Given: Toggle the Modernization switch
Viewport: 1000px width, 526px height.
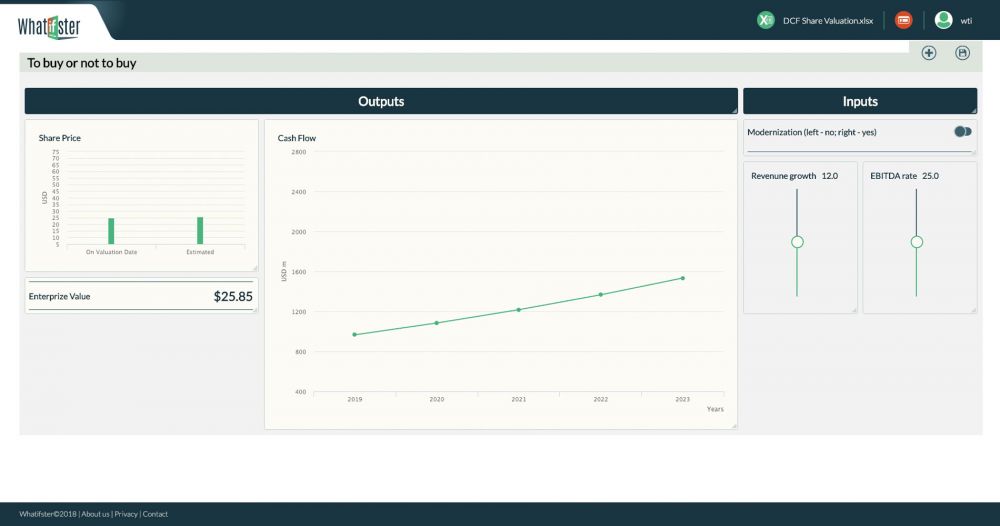Looking at the screenshot, I should (x=962, y=132).
